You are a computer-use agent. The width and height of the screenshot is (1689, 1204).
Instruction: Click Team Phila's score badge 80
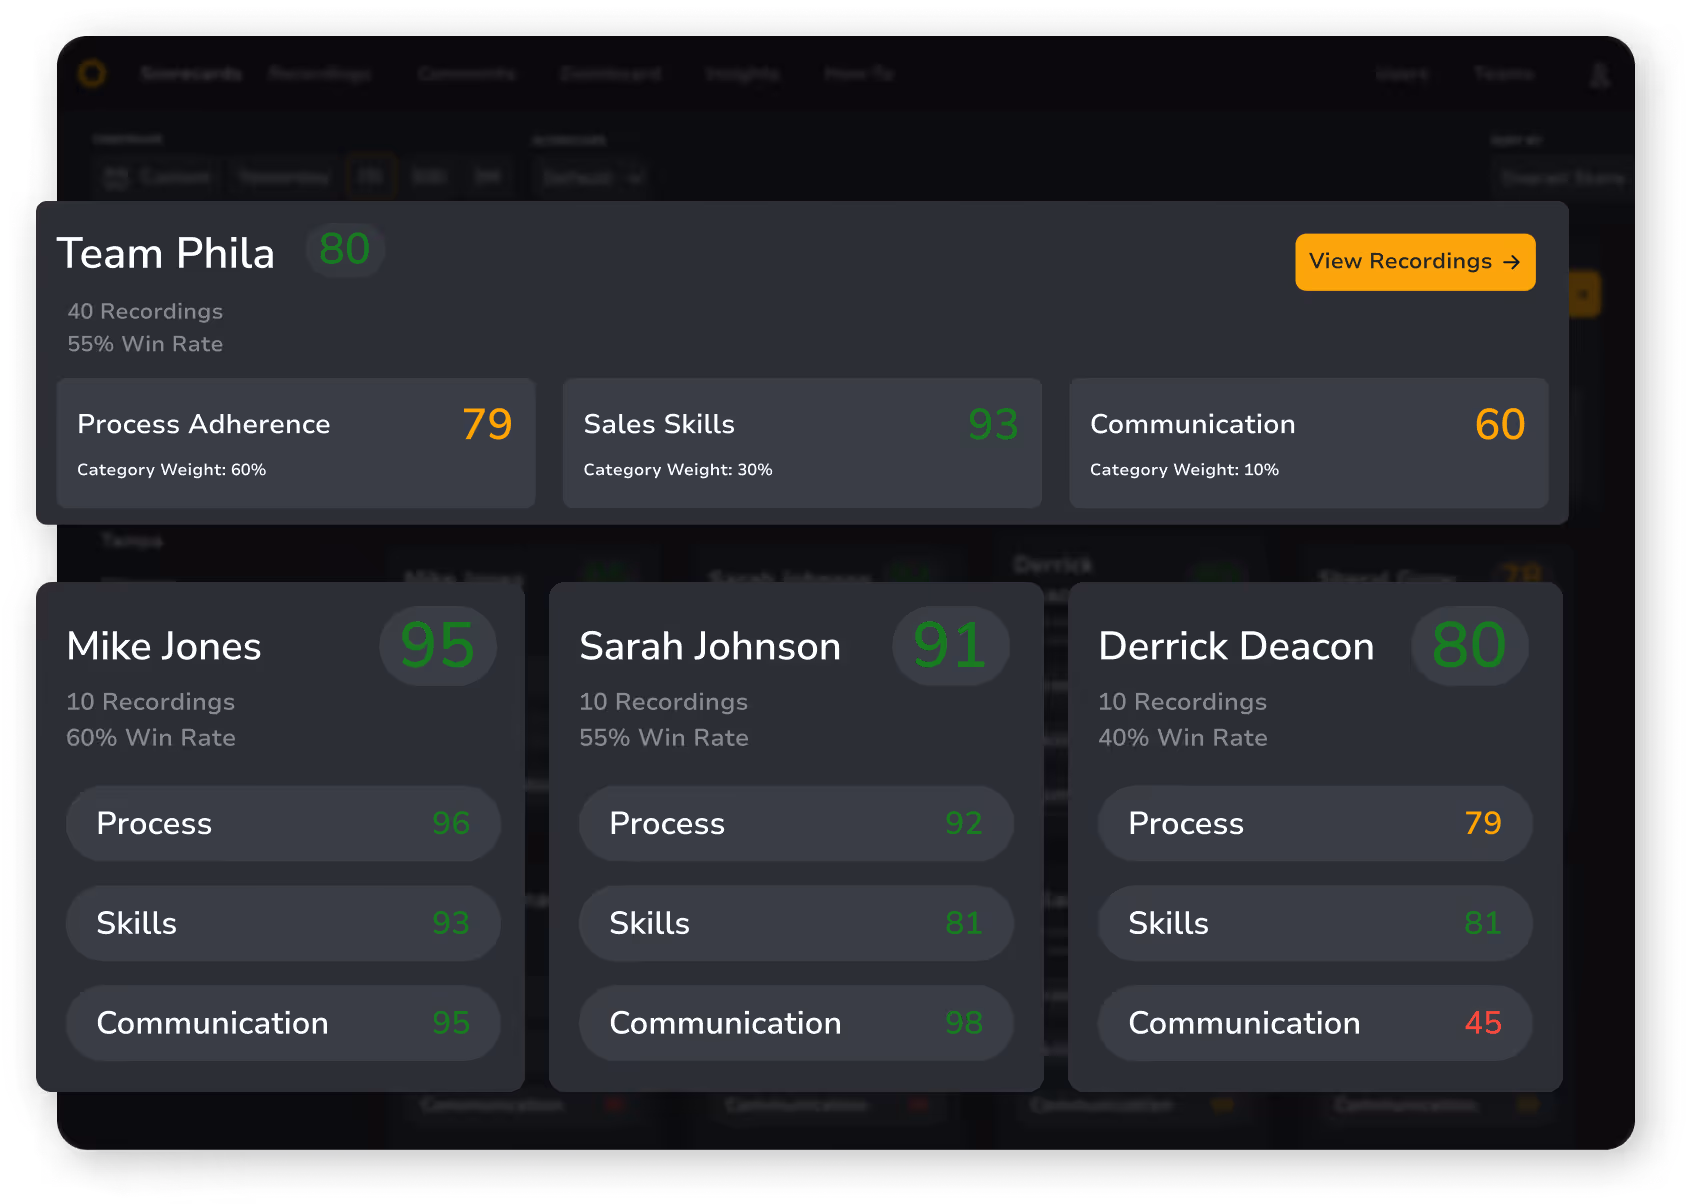tap(345, 249)
